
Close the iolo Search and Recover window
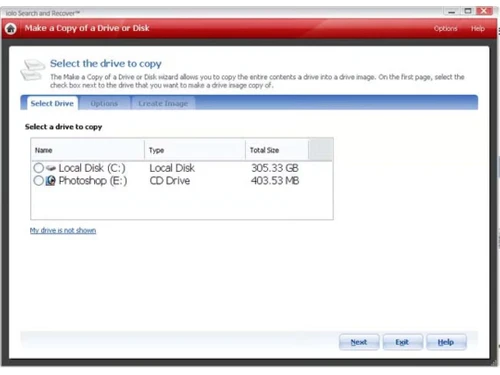484,11
